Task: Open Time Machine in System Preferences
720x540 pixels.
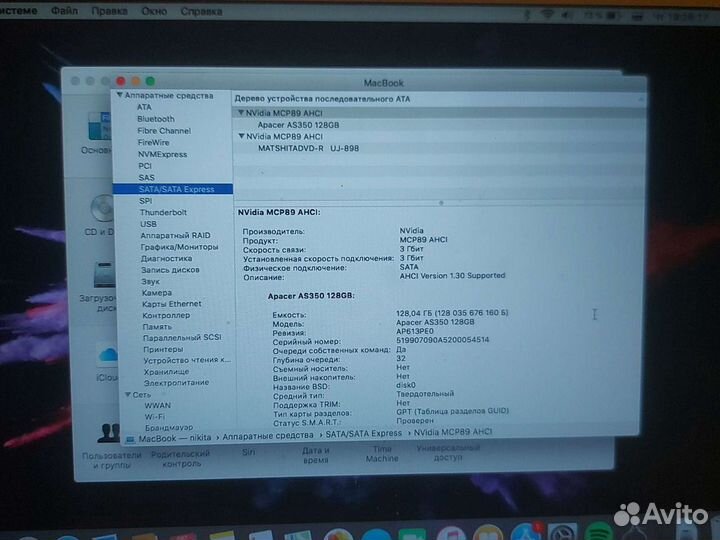Action: click(382, 454)
